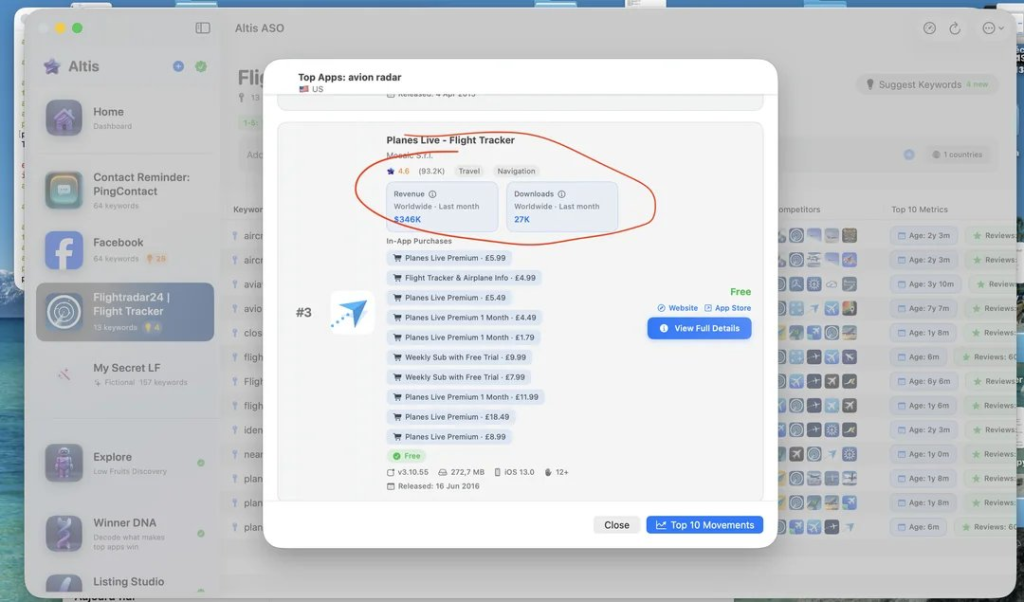Screen dimensions: 1024x602
Task: Click the Downloads info icon
Action: (562, 194)
